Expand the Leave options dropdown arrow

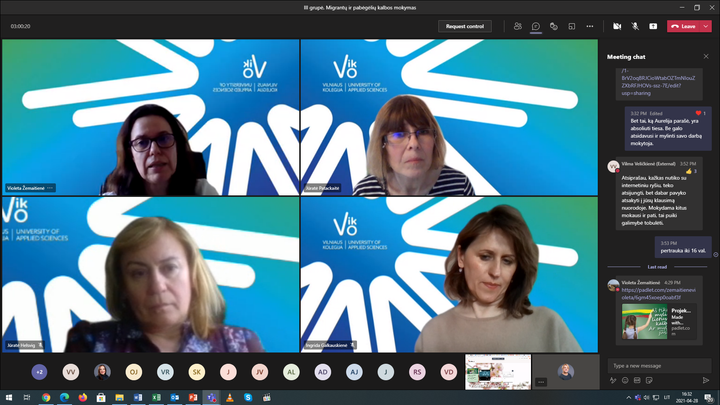coord(705,26)
